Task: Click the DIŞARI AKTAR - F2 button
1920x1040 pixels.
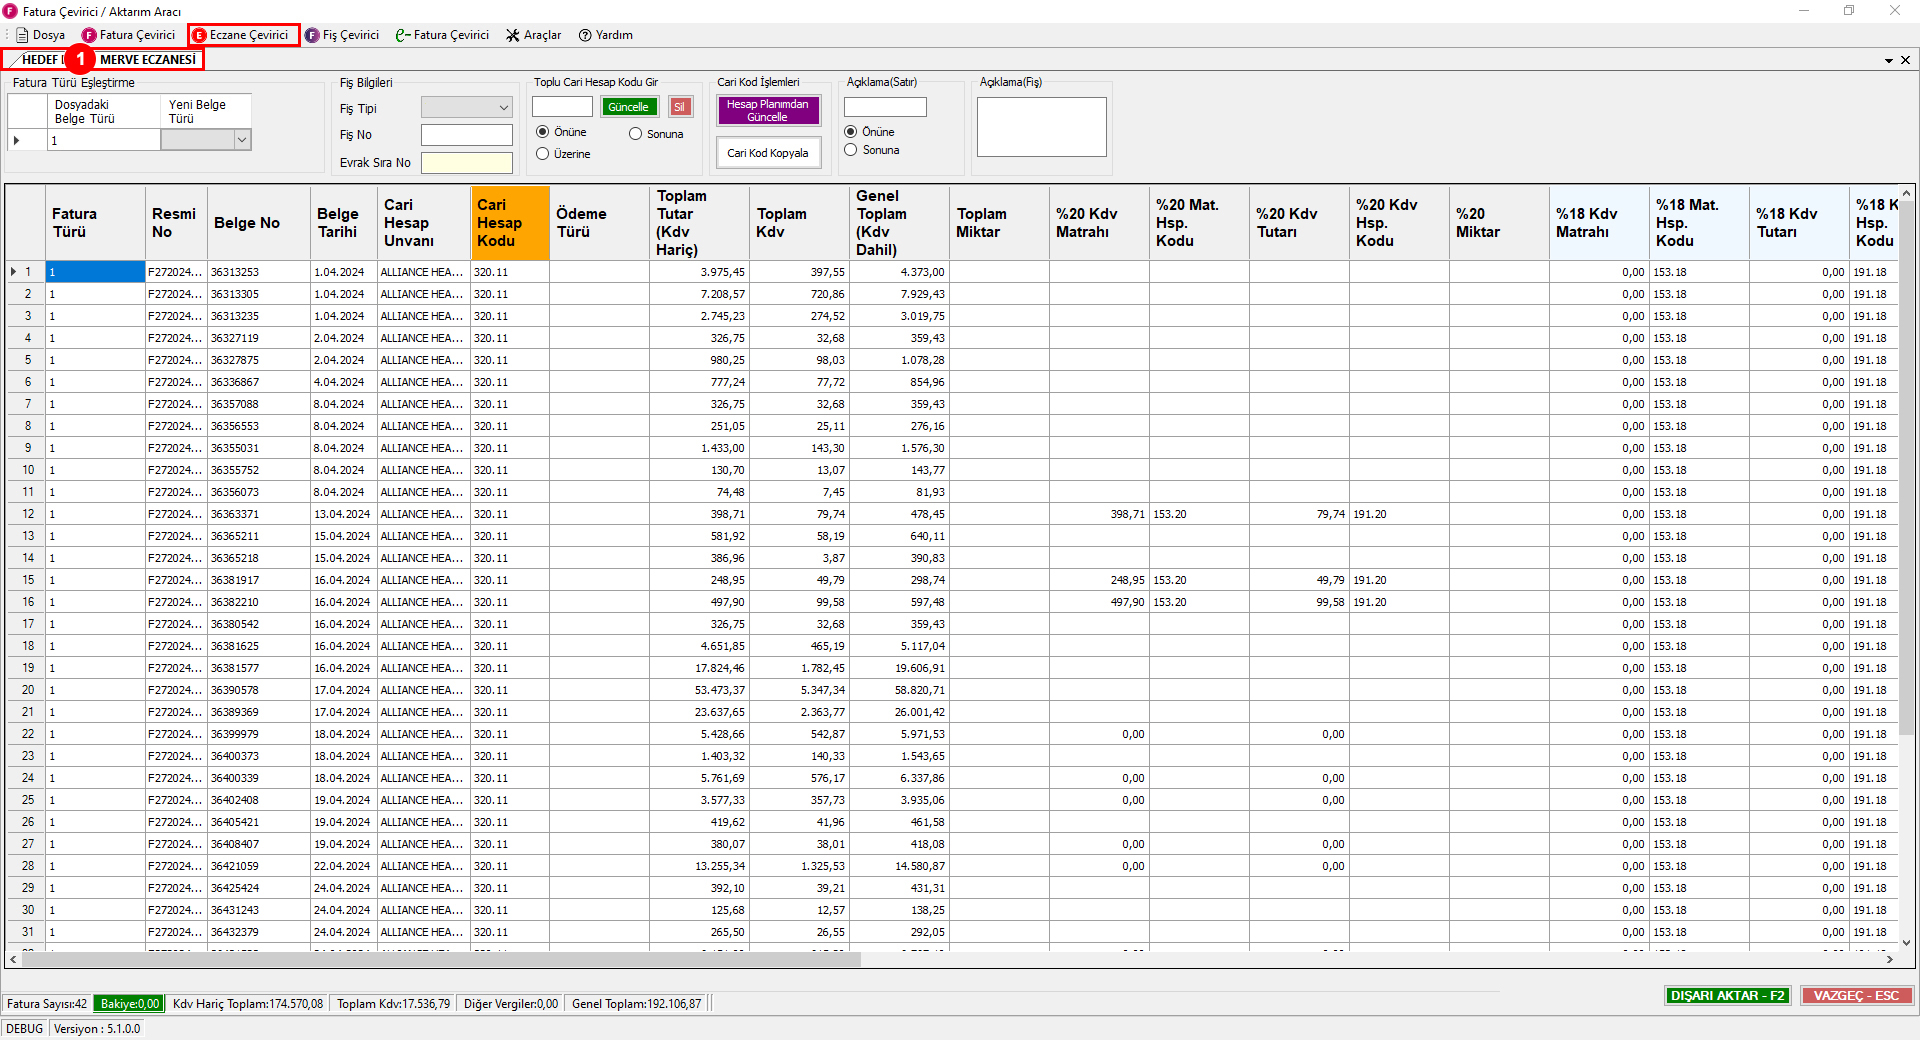Action: (x=1727, y=996)
